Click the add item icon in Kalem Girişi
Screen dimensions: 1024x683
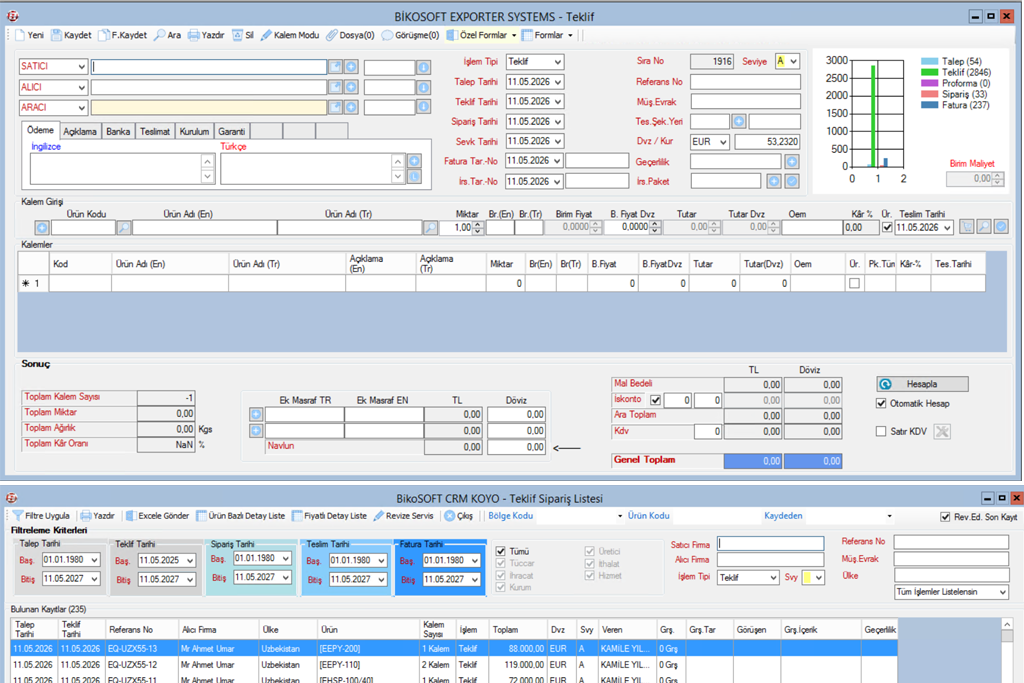pos(42,227)
